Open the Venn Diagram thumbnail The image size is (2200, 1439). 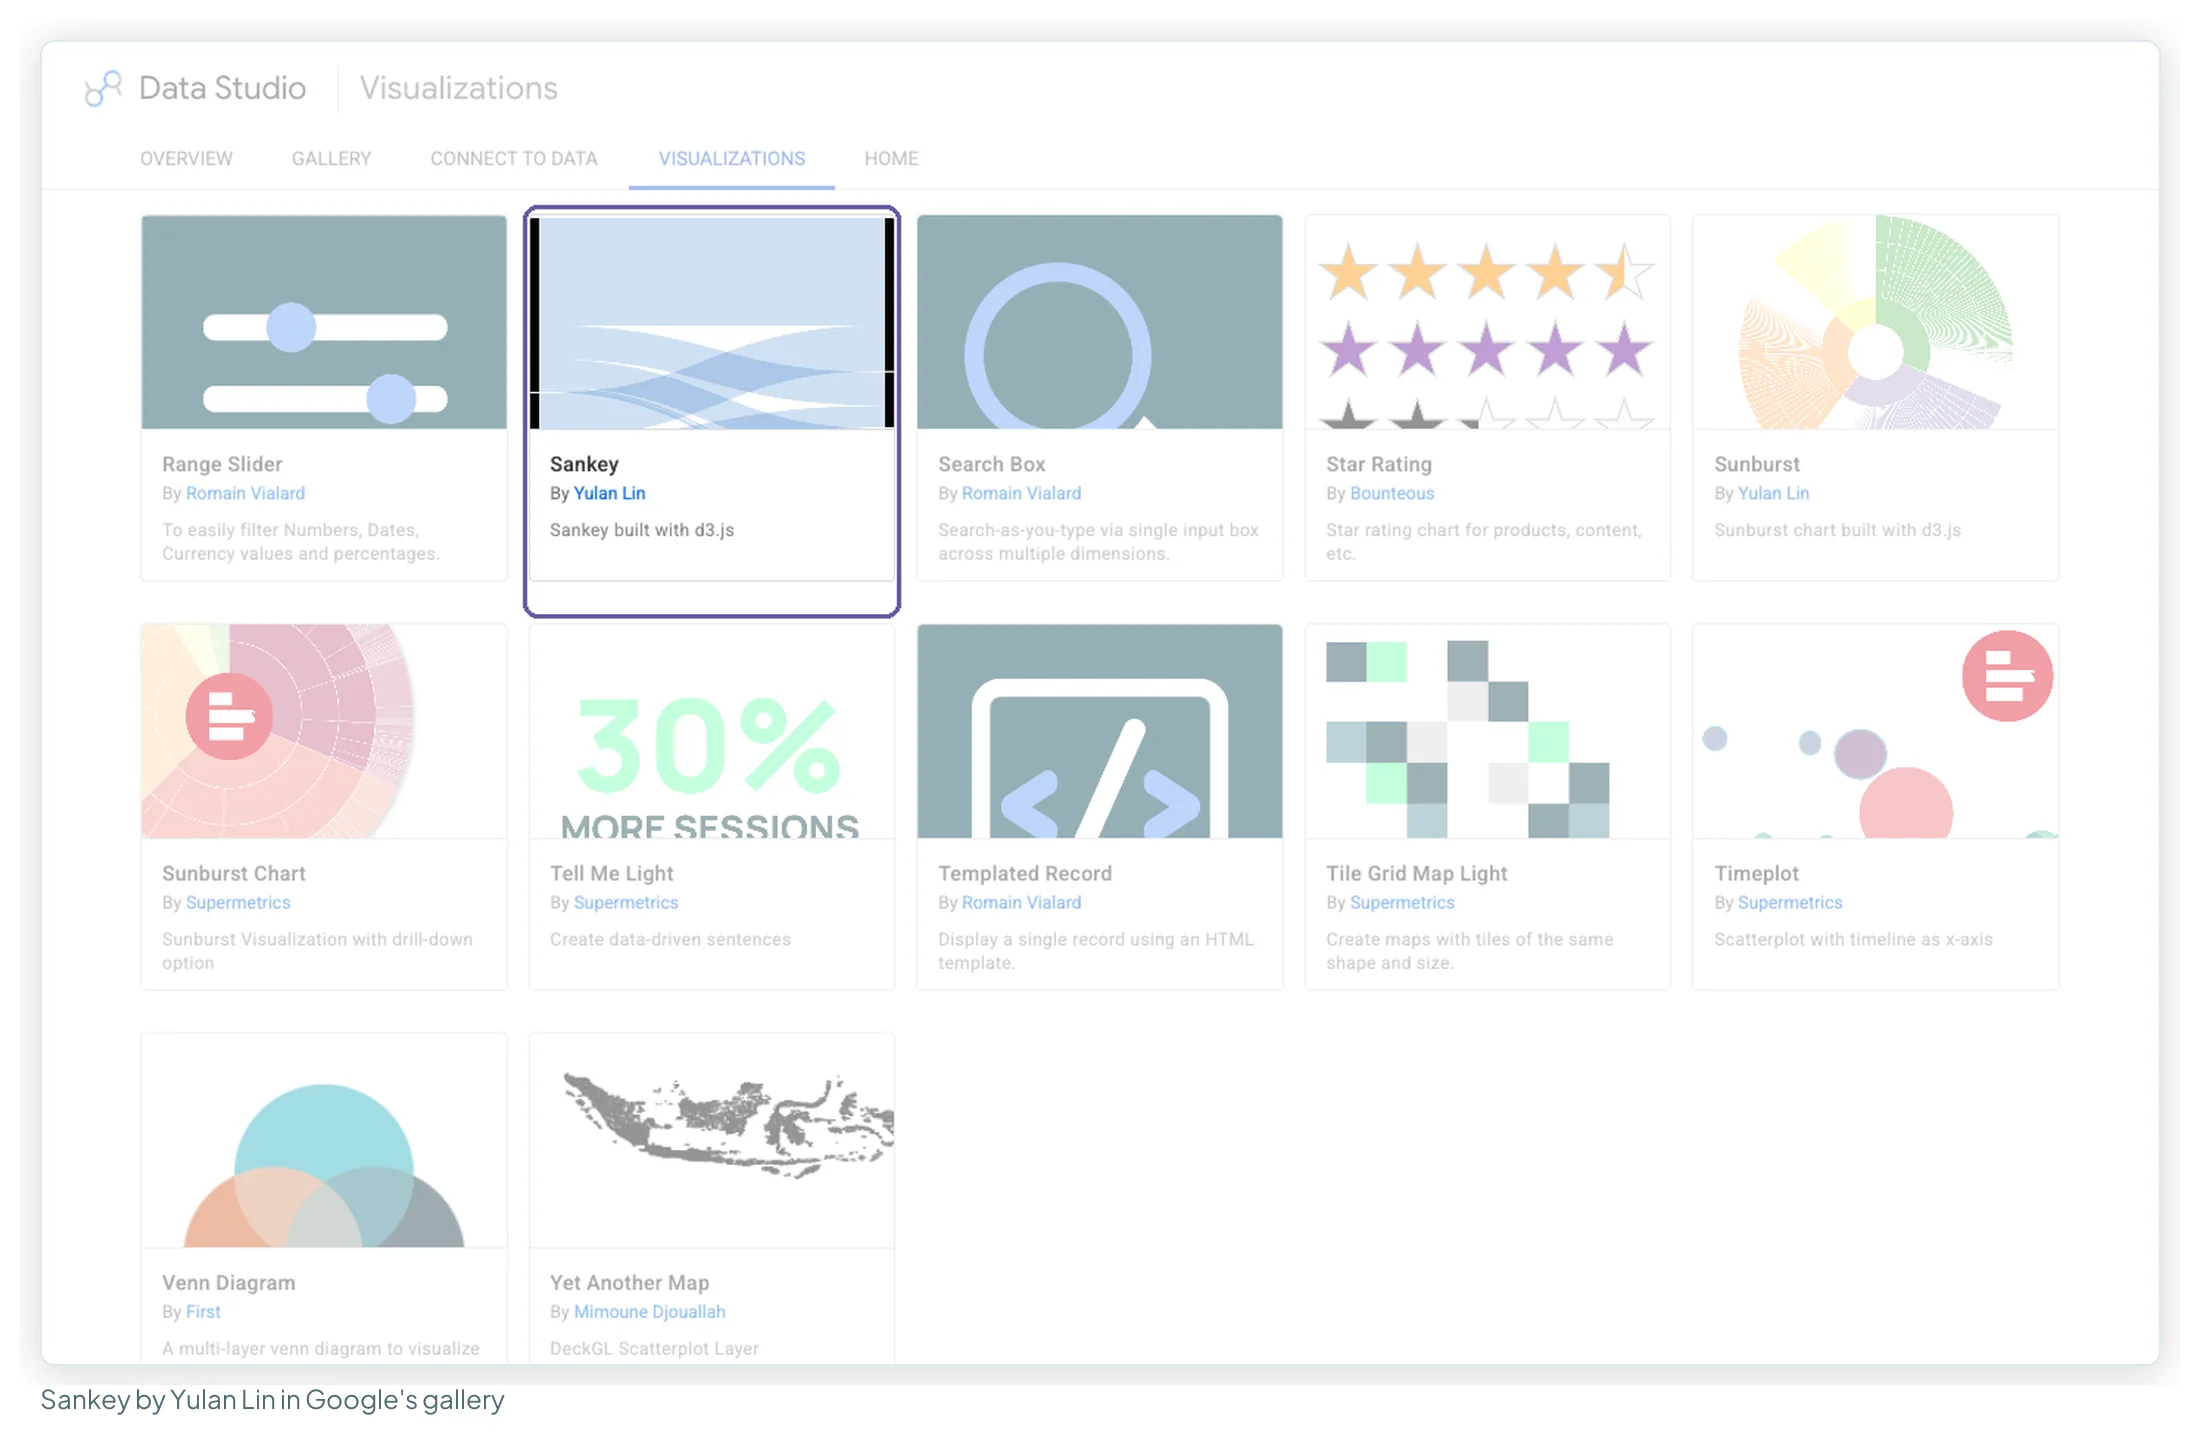click(324, 1140)
